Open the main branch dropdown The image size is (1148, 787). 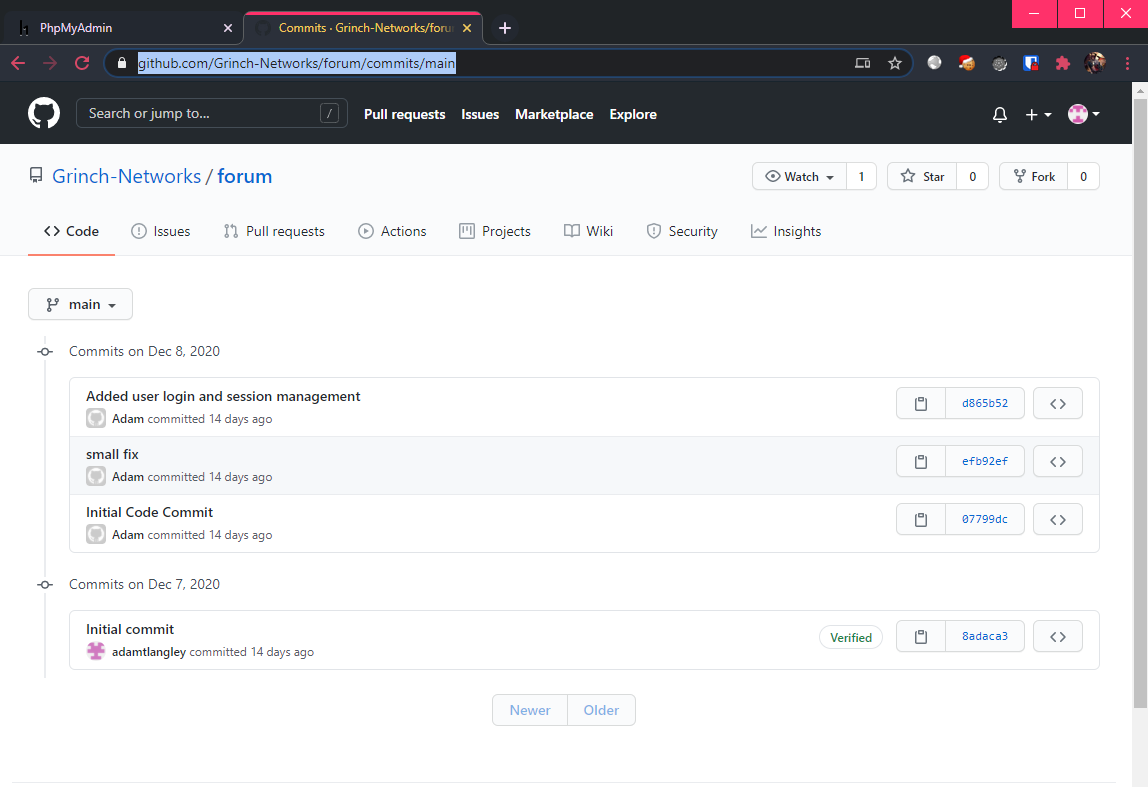[x=81, y=304]
